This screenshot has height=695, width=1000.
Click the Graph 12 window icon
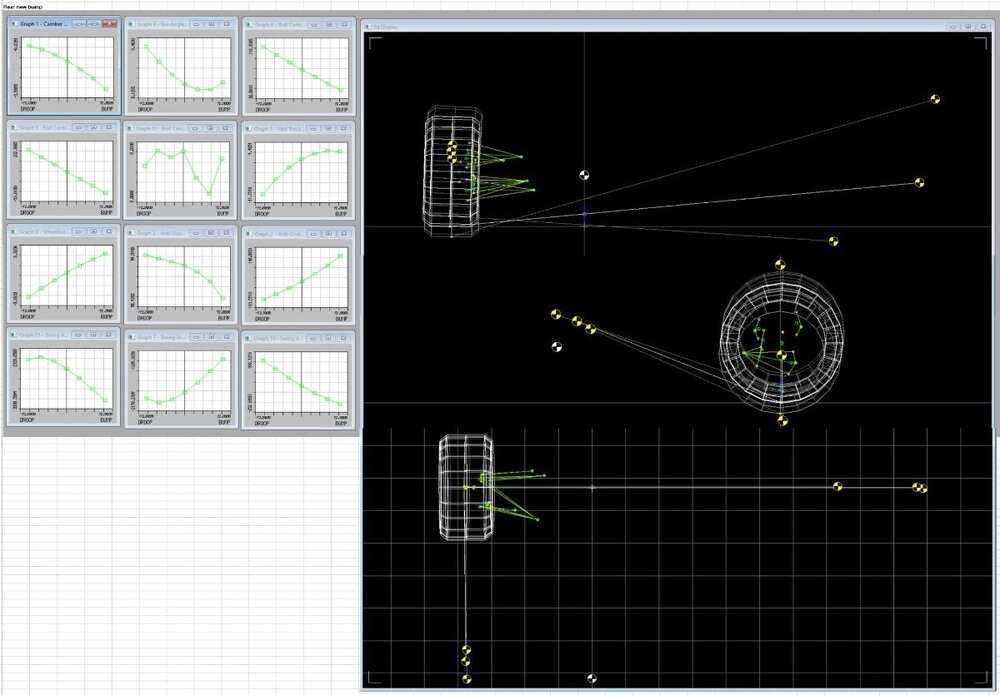tap(131, 128)
